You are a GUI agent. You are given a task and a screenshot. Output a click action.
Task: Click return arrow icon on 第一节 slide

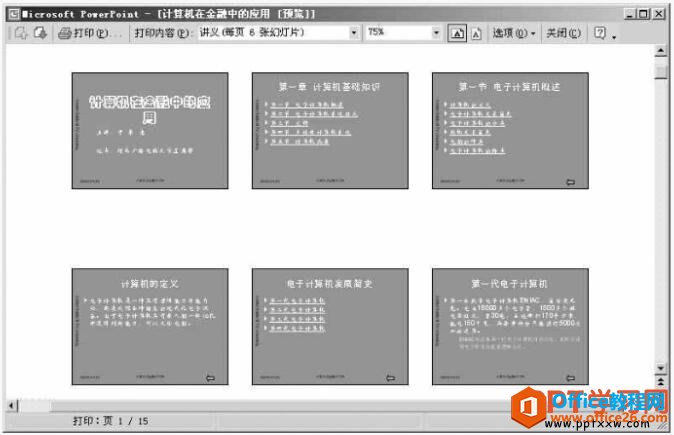coord(570,182)
